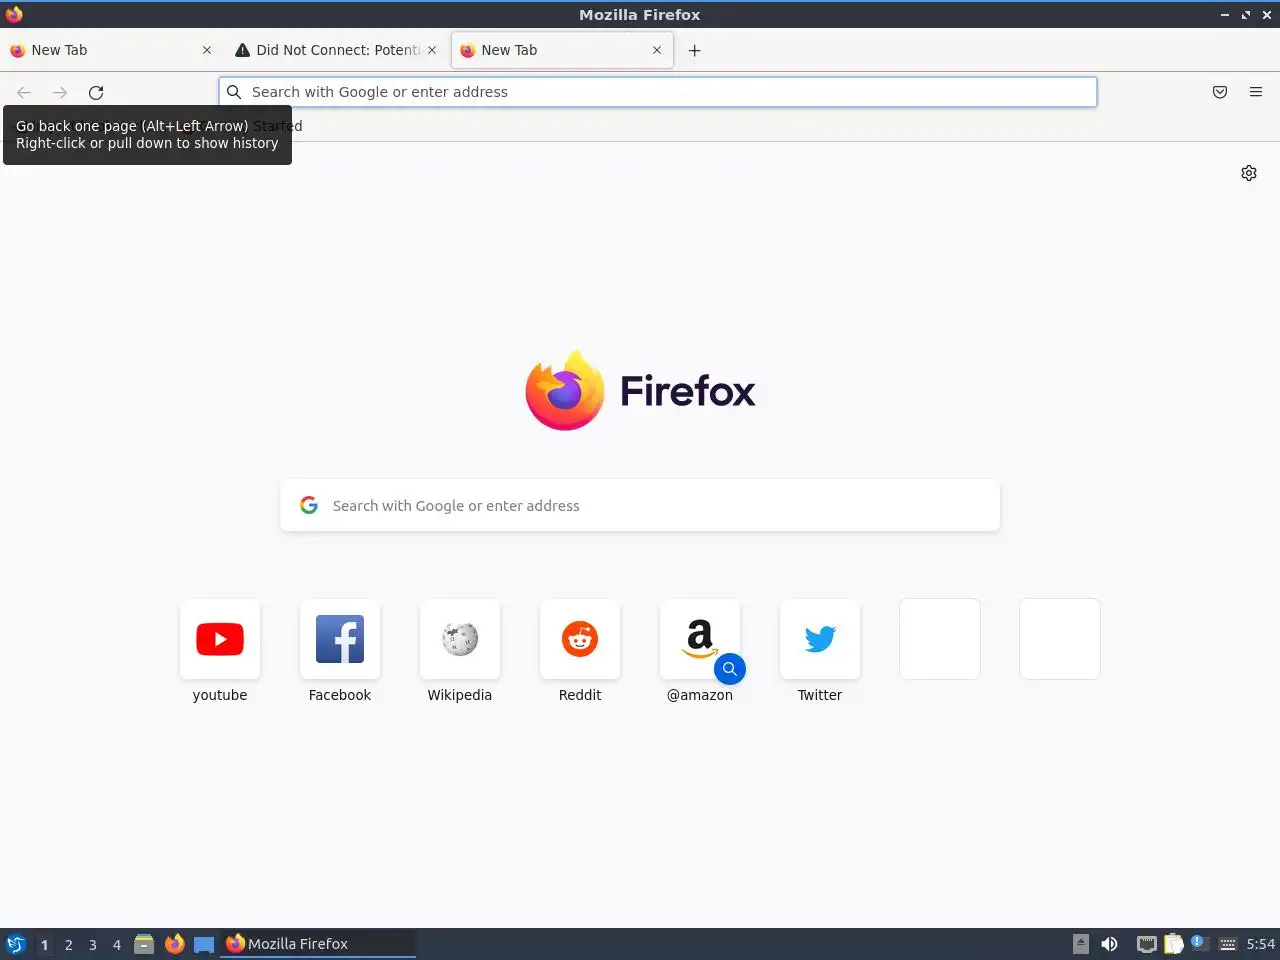Click the show desktop taskbar icon

tap(204, 944)
